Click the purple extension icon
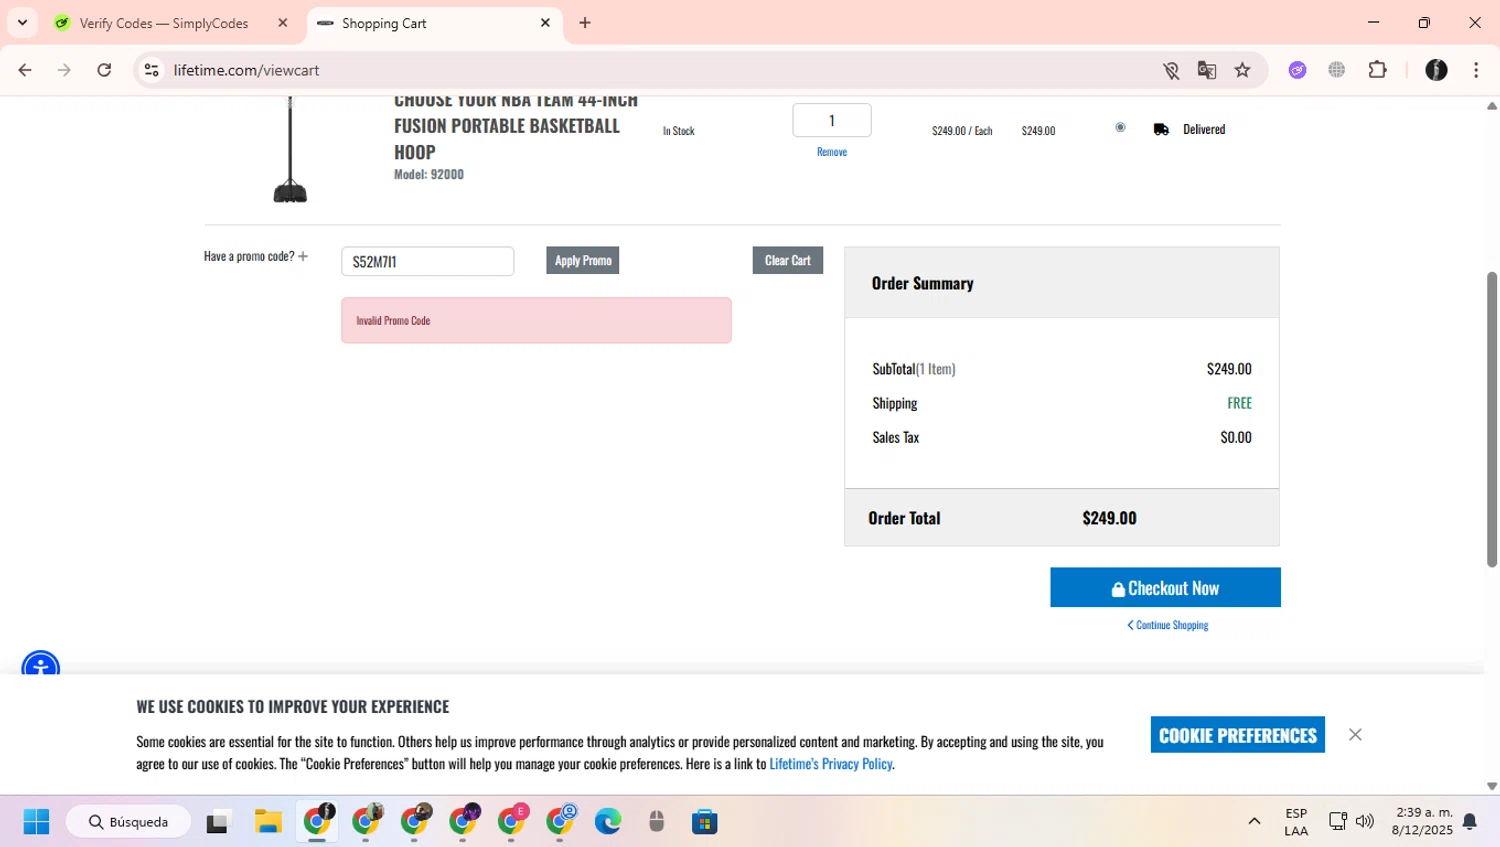1500x847 pixels. click(1298, 70)
